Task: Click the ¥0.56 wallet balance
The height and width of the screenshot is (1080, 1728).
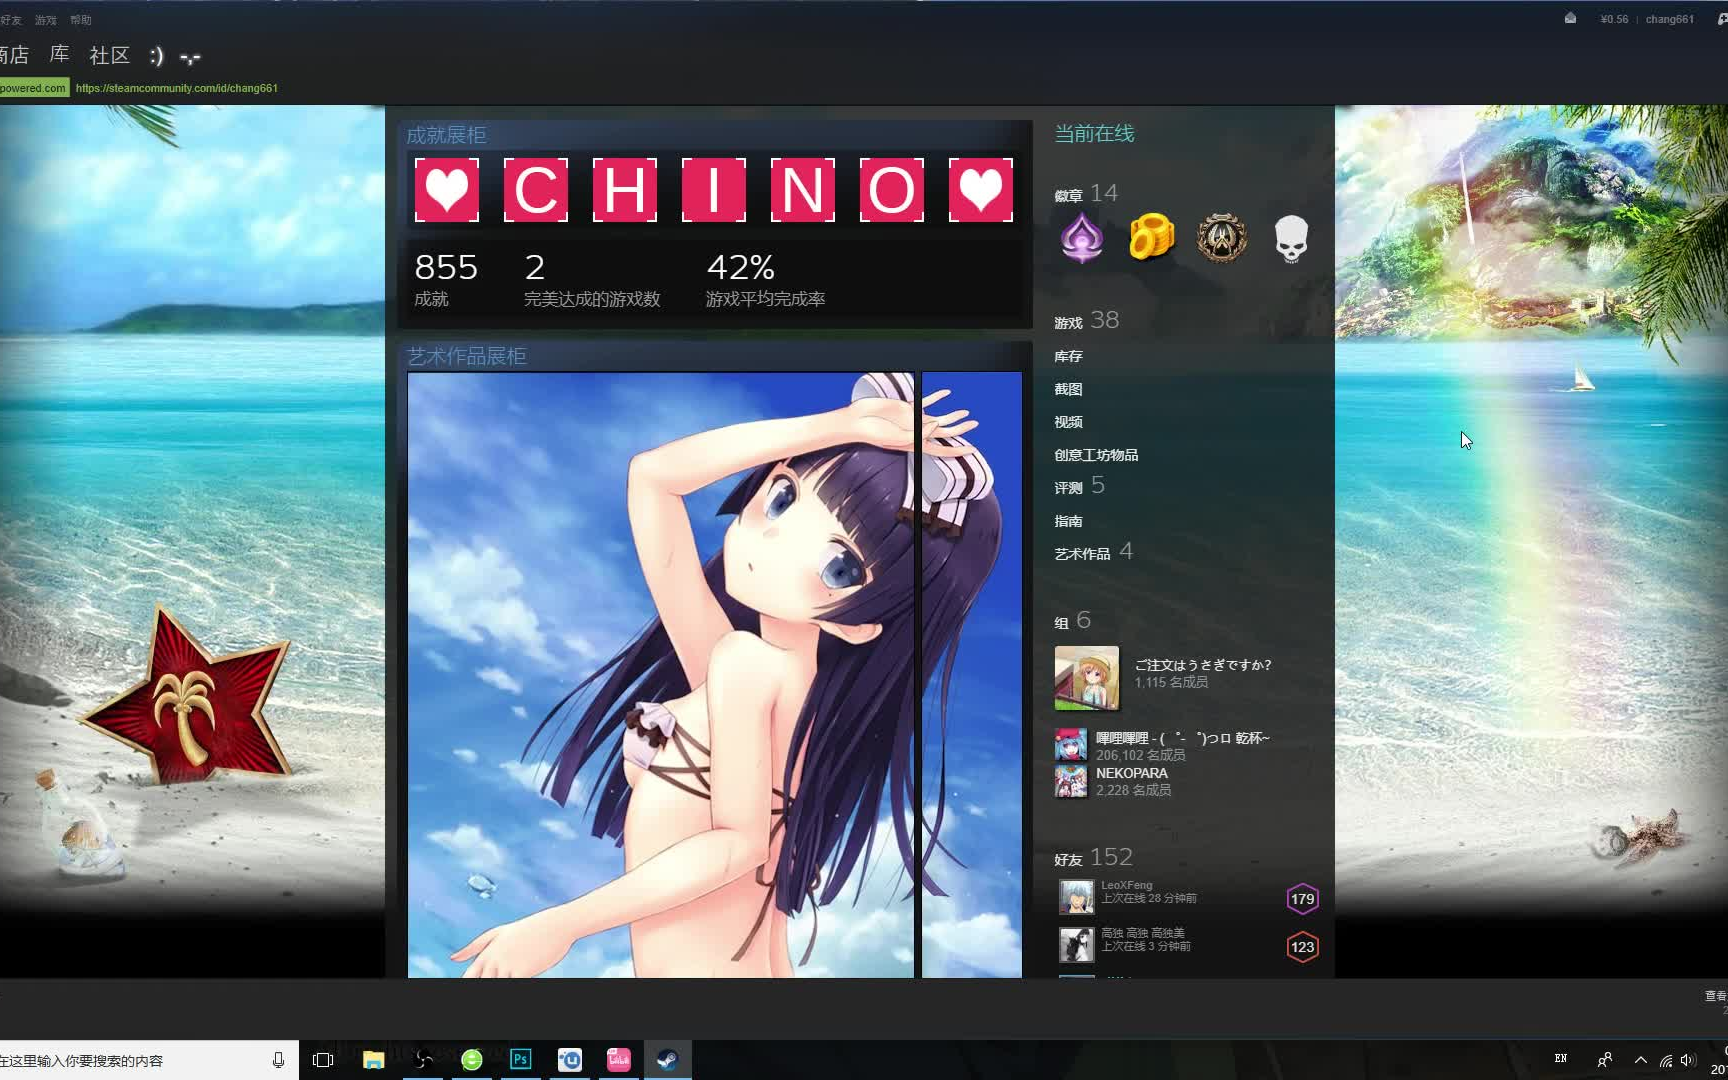Action: [1614, 19]
